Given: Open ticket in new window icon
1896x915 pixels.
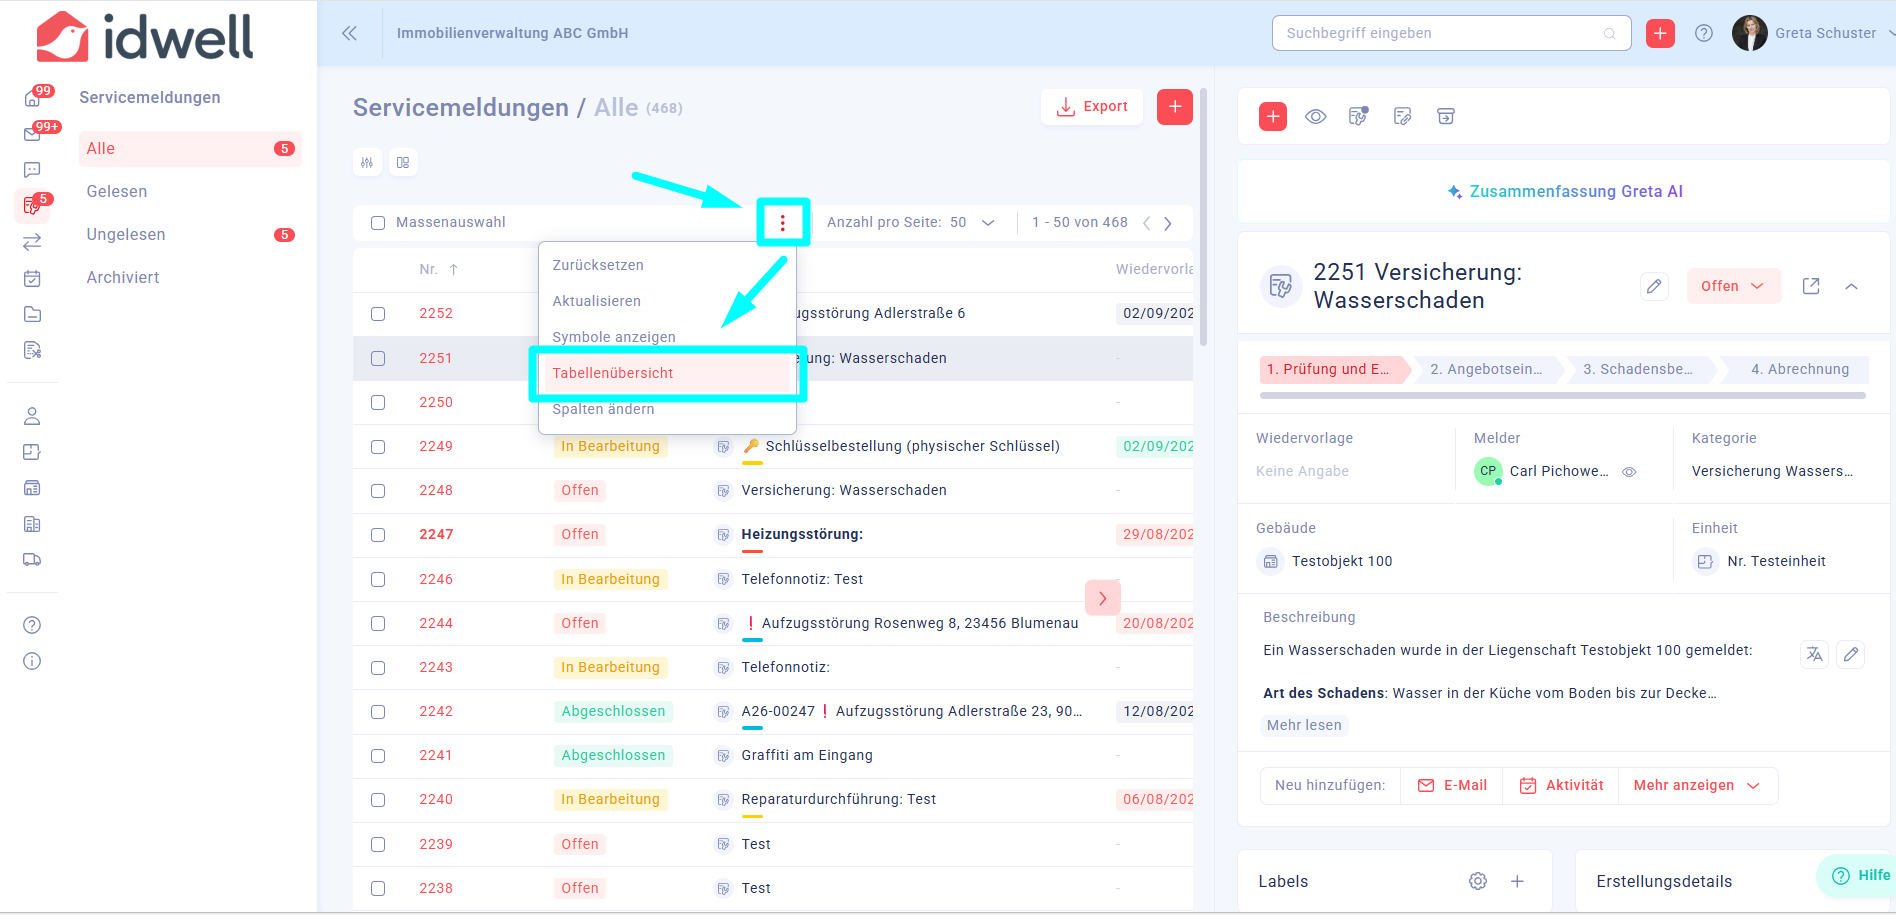Looking at the screenshot, I should [x=1811, y=286].
